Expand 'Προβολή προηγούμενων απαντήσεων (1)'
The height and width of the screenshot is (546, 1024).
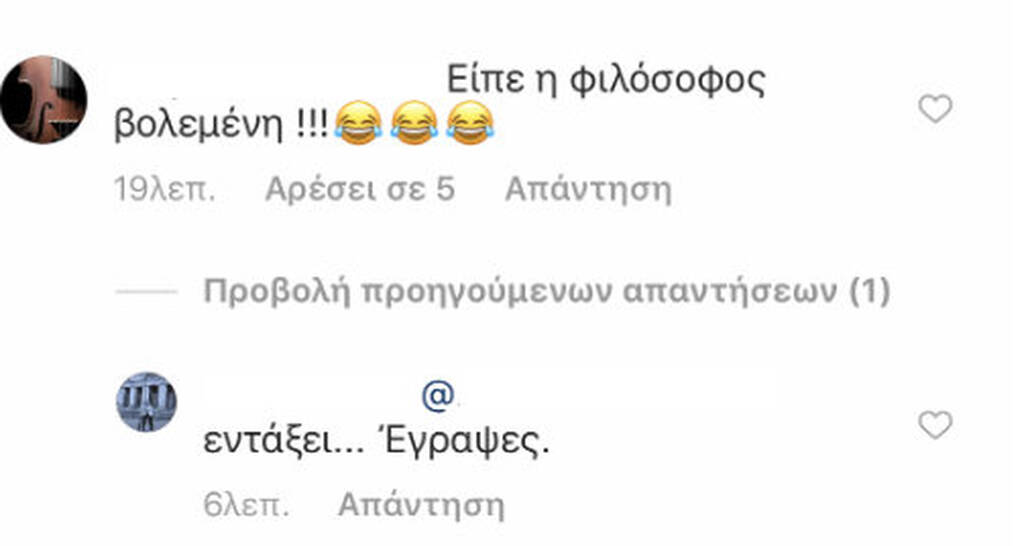[547, 291]
